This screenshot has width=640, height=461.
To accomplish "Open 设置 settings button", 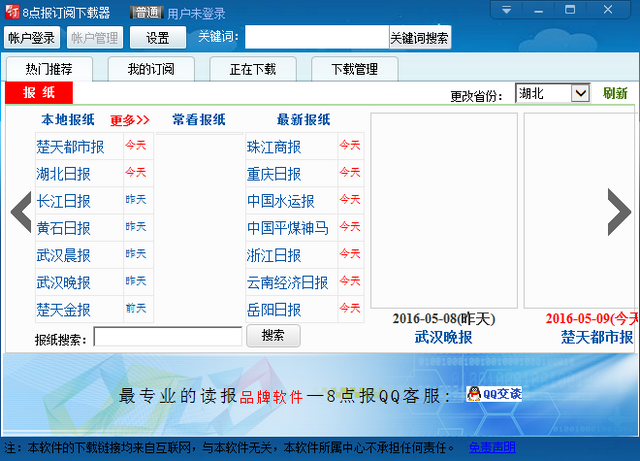I will [x=157, y=38].
